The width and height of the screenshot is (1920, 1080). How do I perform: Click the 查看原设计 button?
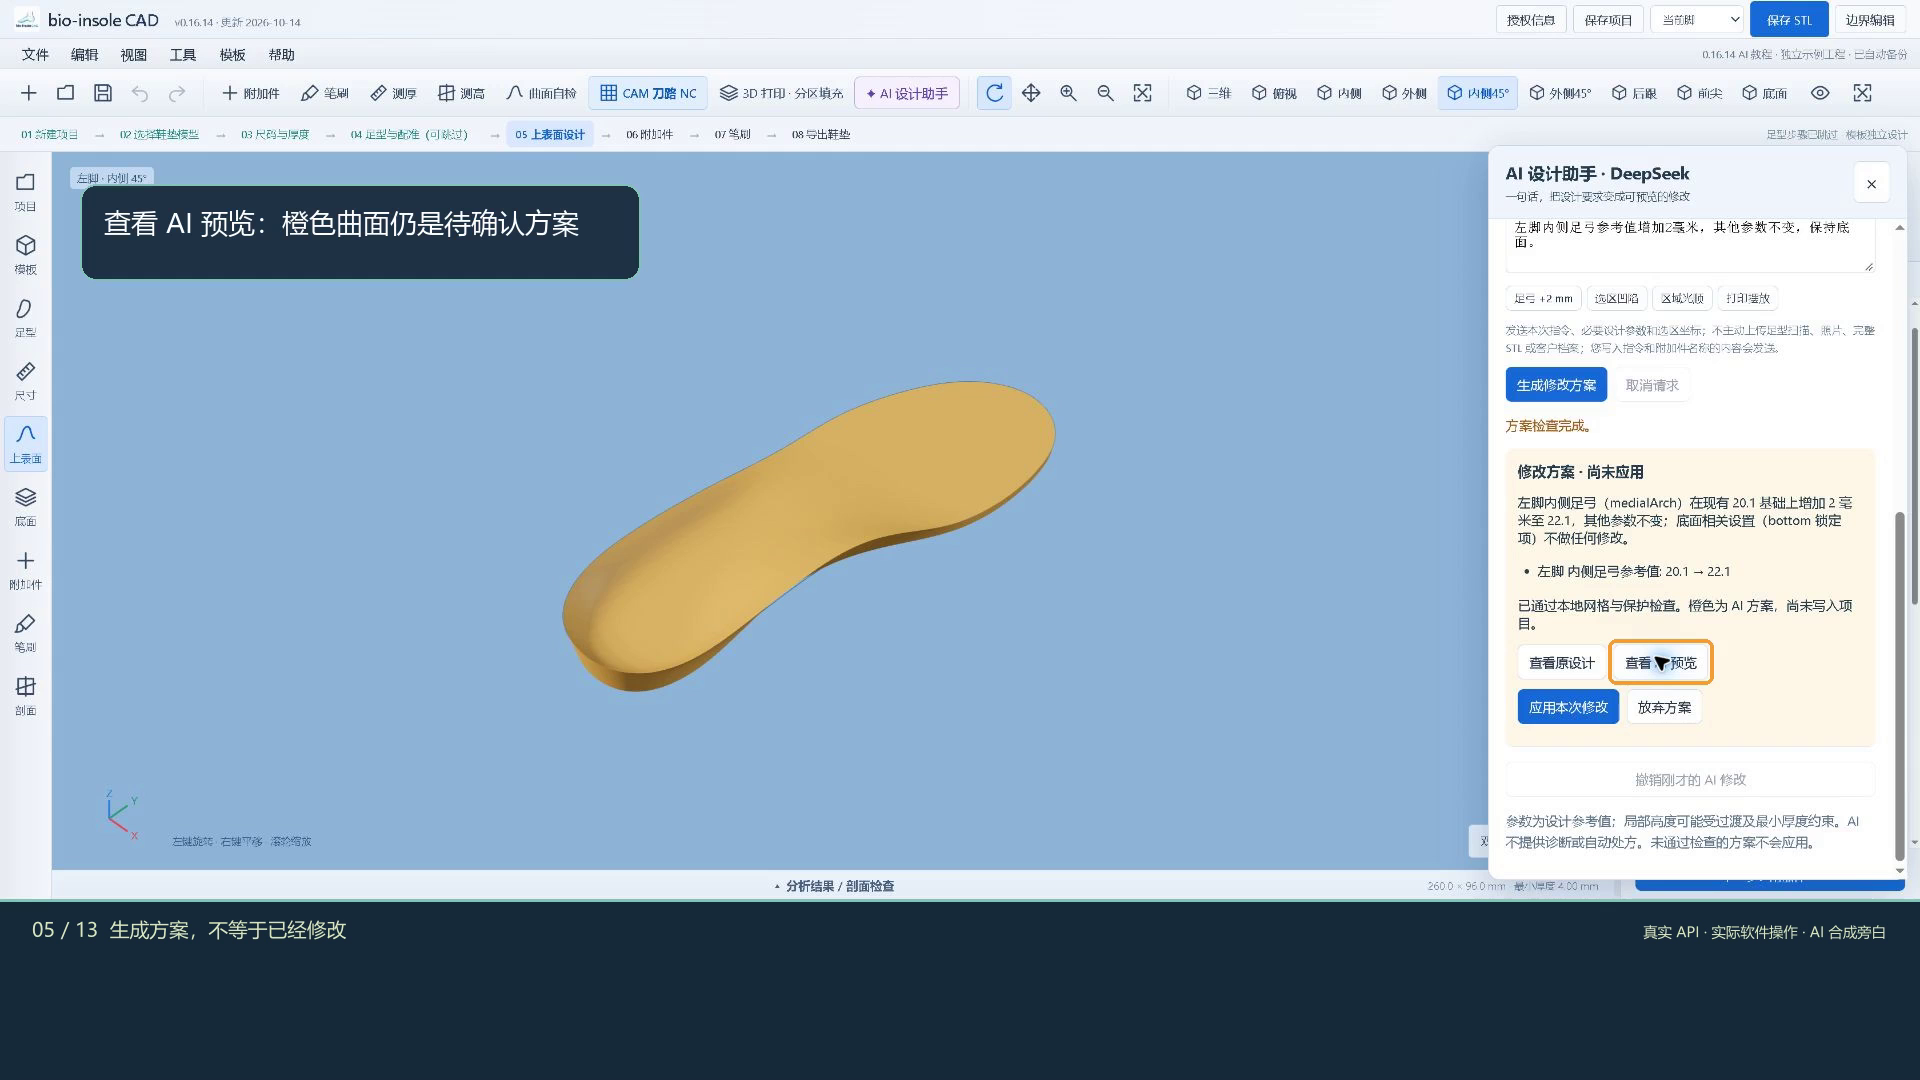click(1561, 663)
